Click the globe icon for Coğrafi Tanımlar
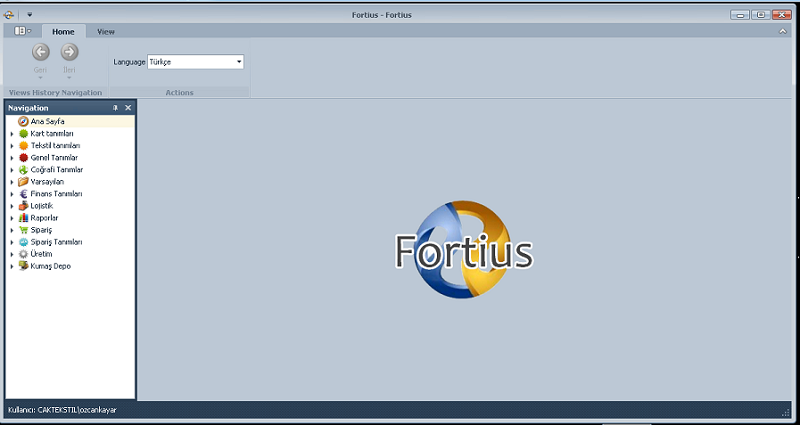Viewport: 800px width, 425px height. click(x=23, y=170)
